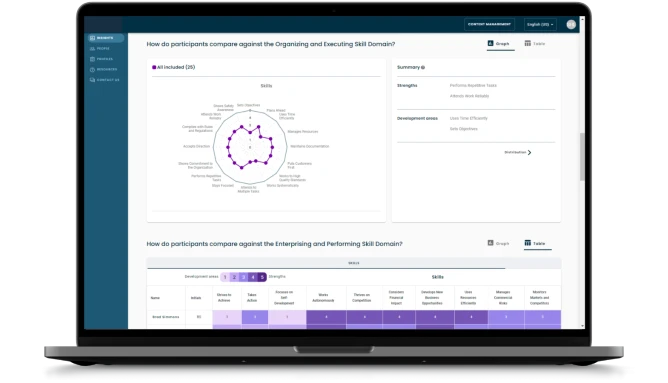The height and width of the screenshot is (383, 668).
Task: Click Table icon for Enterprising and Performing
Action: point(527,243)
